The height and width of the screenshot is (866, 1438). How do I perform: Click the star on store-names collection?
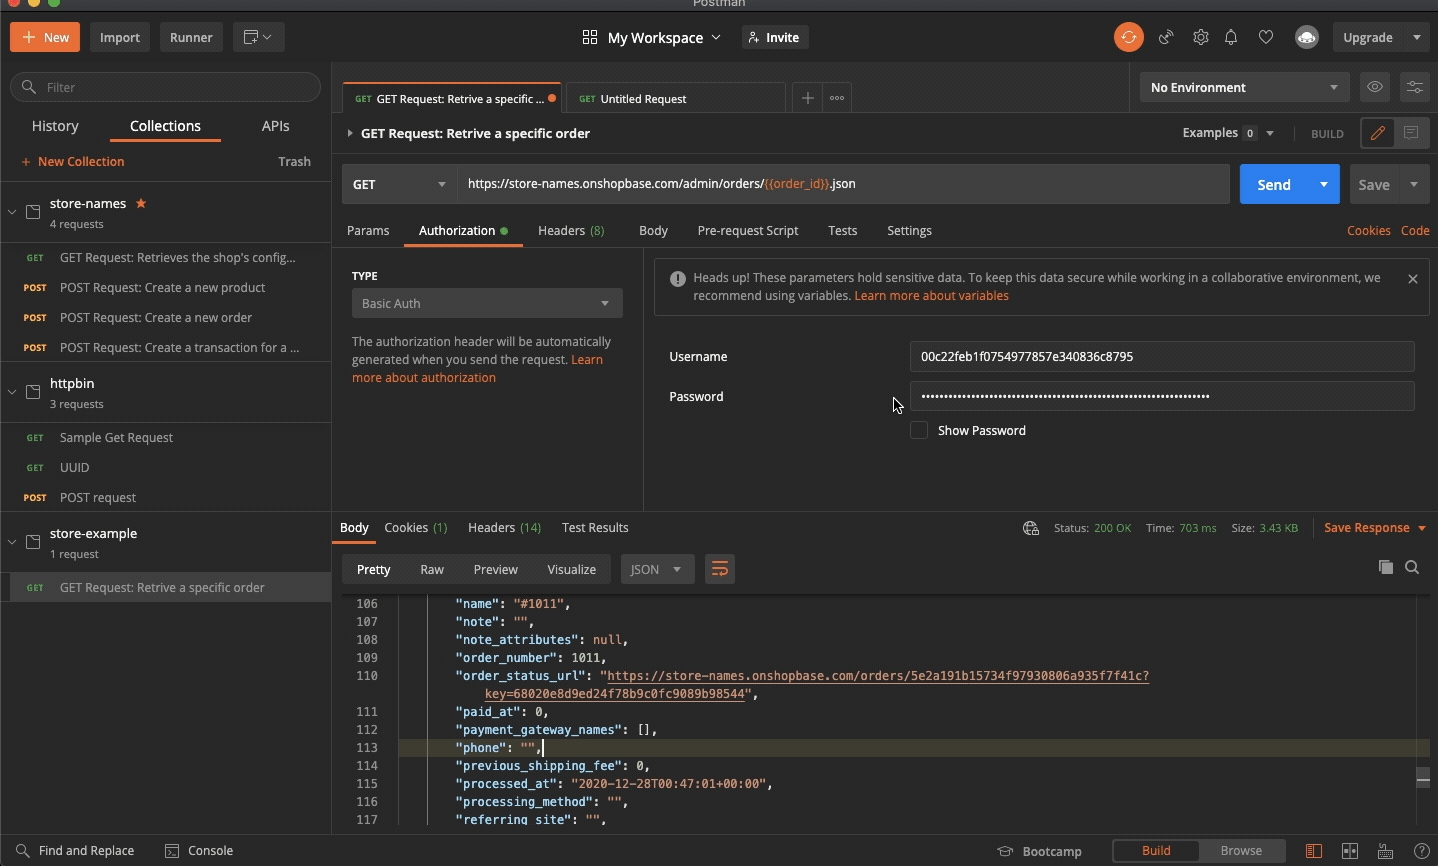coord(141,203)
